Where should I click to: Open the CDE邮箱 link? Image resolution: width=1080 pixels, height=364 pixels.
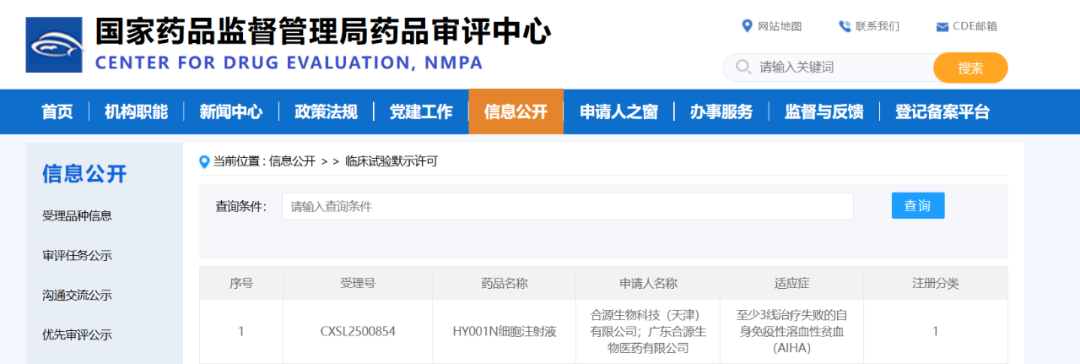pos(975,26)
